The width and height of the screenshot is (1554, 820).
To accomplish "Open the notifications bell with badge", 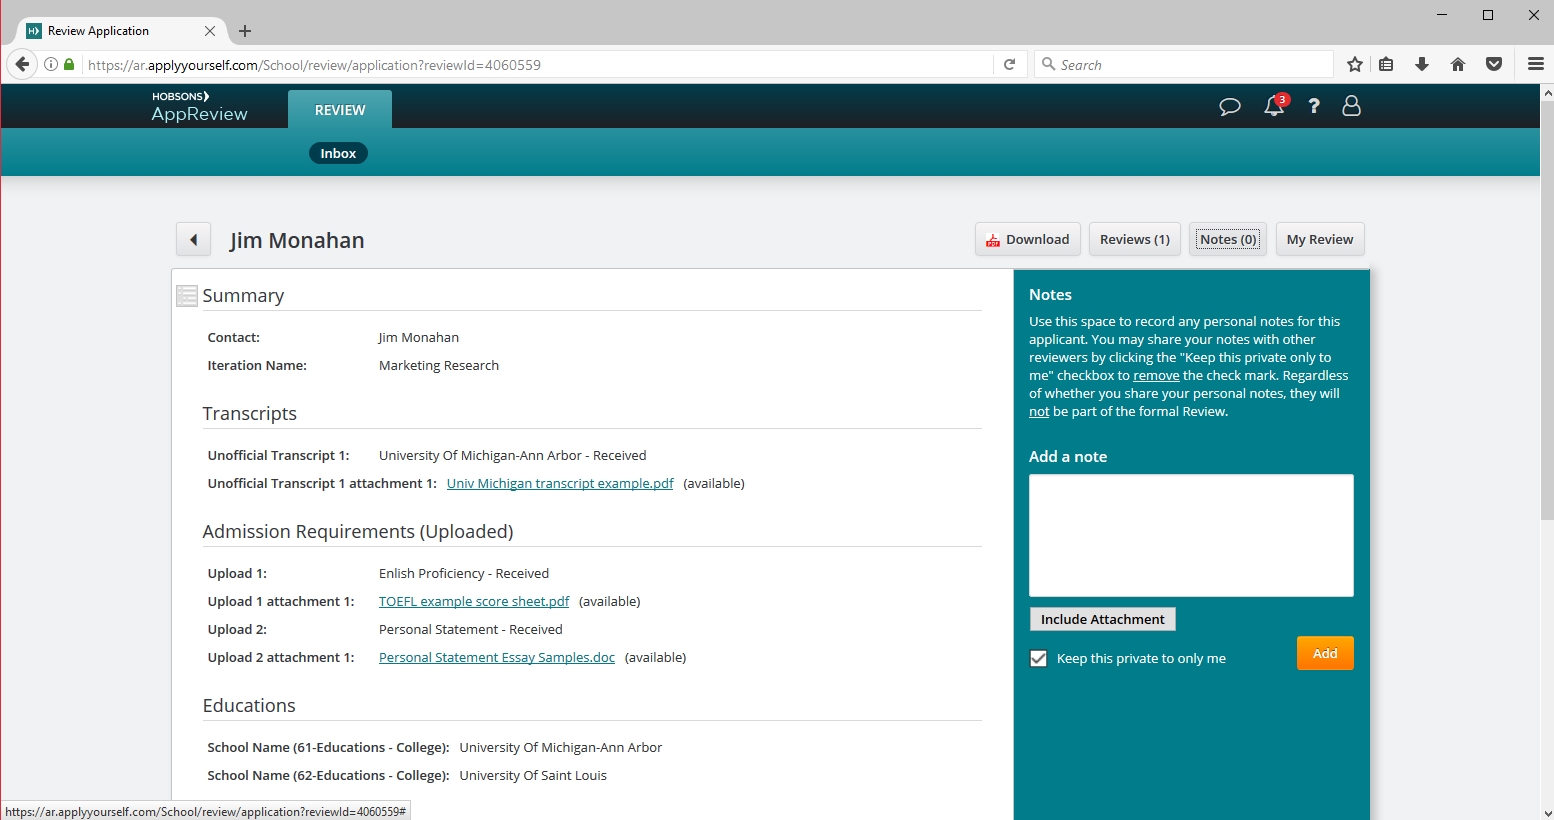I will pos(1274,106).
